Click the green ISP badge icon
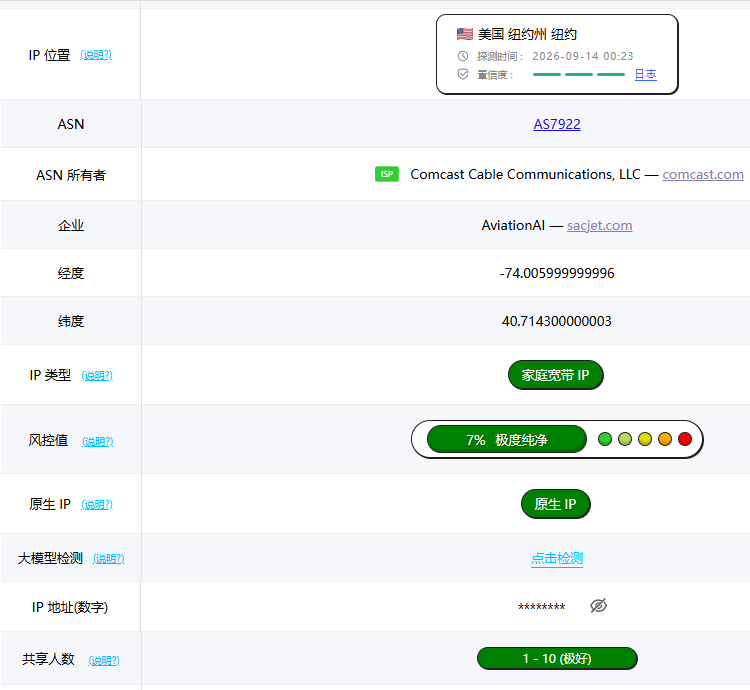Screen dimensions: 750x690 [x=386, y=174]
